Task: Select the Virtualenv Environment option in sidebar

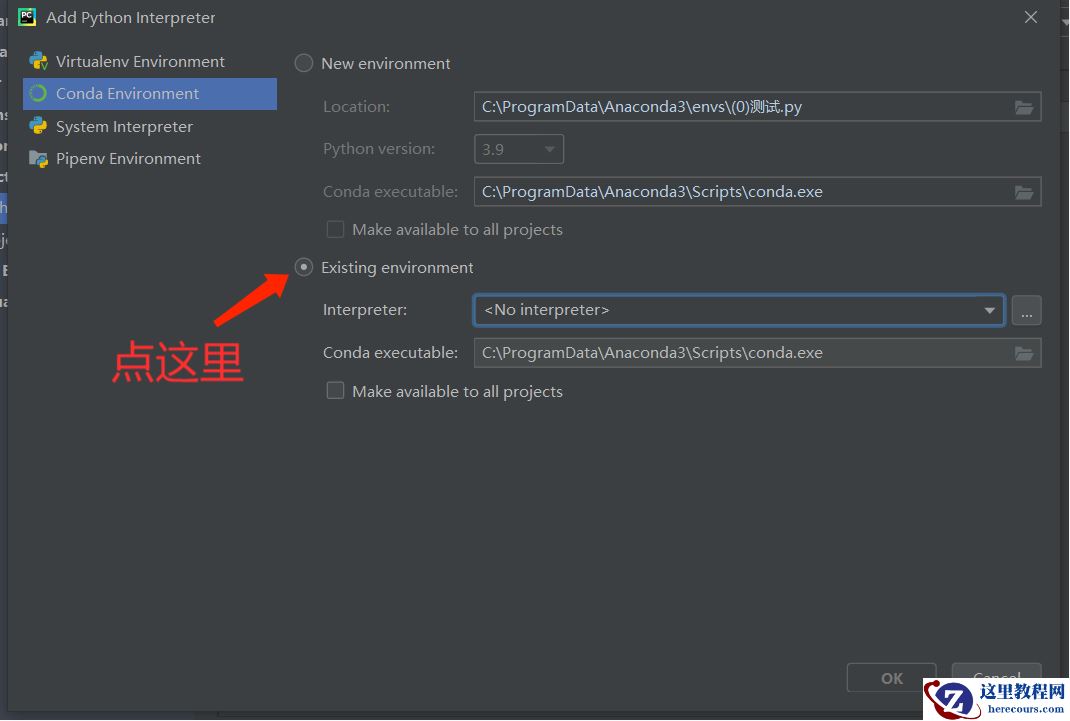Action: [x=140, y=61]
